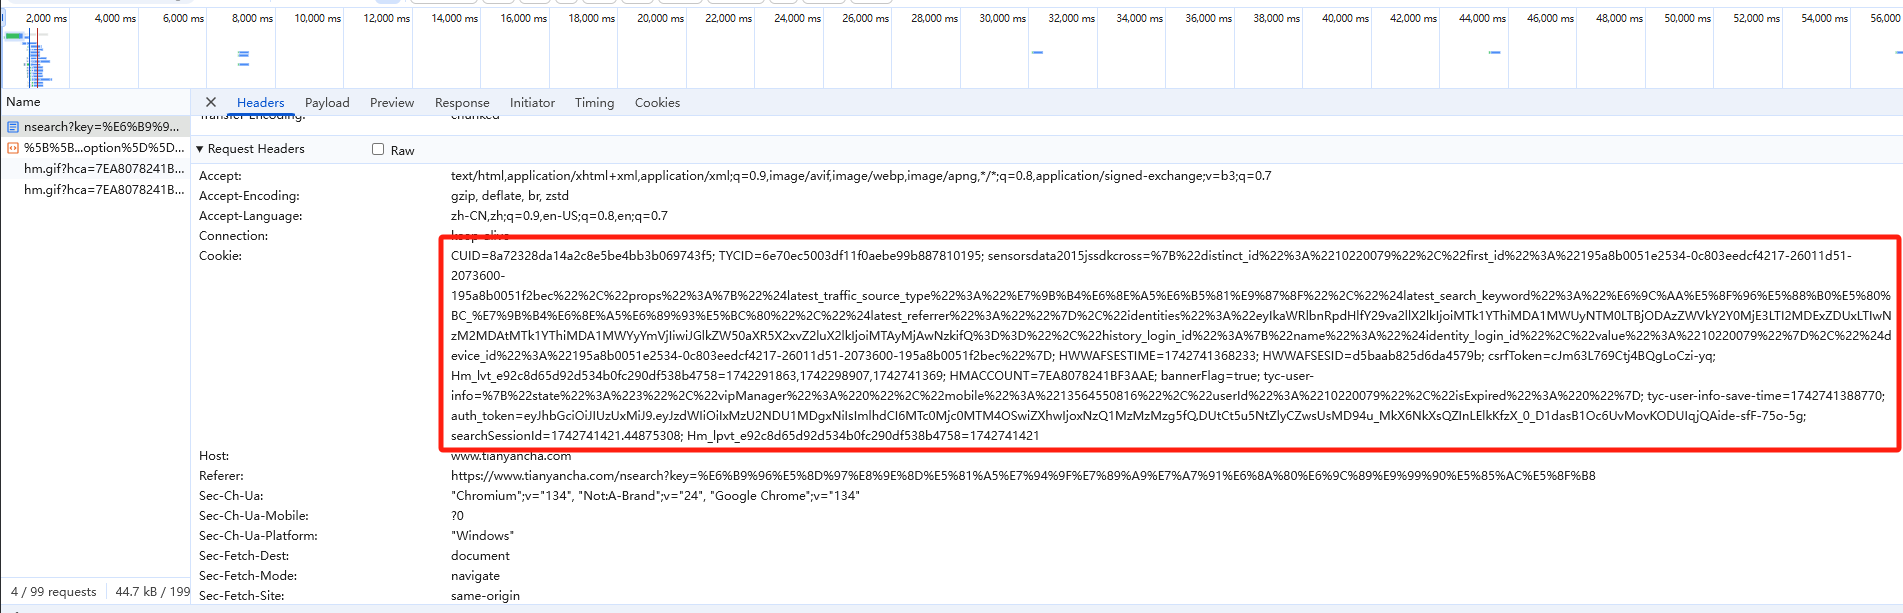
Task: Click the Name column header
Action: tap(24, 102)
